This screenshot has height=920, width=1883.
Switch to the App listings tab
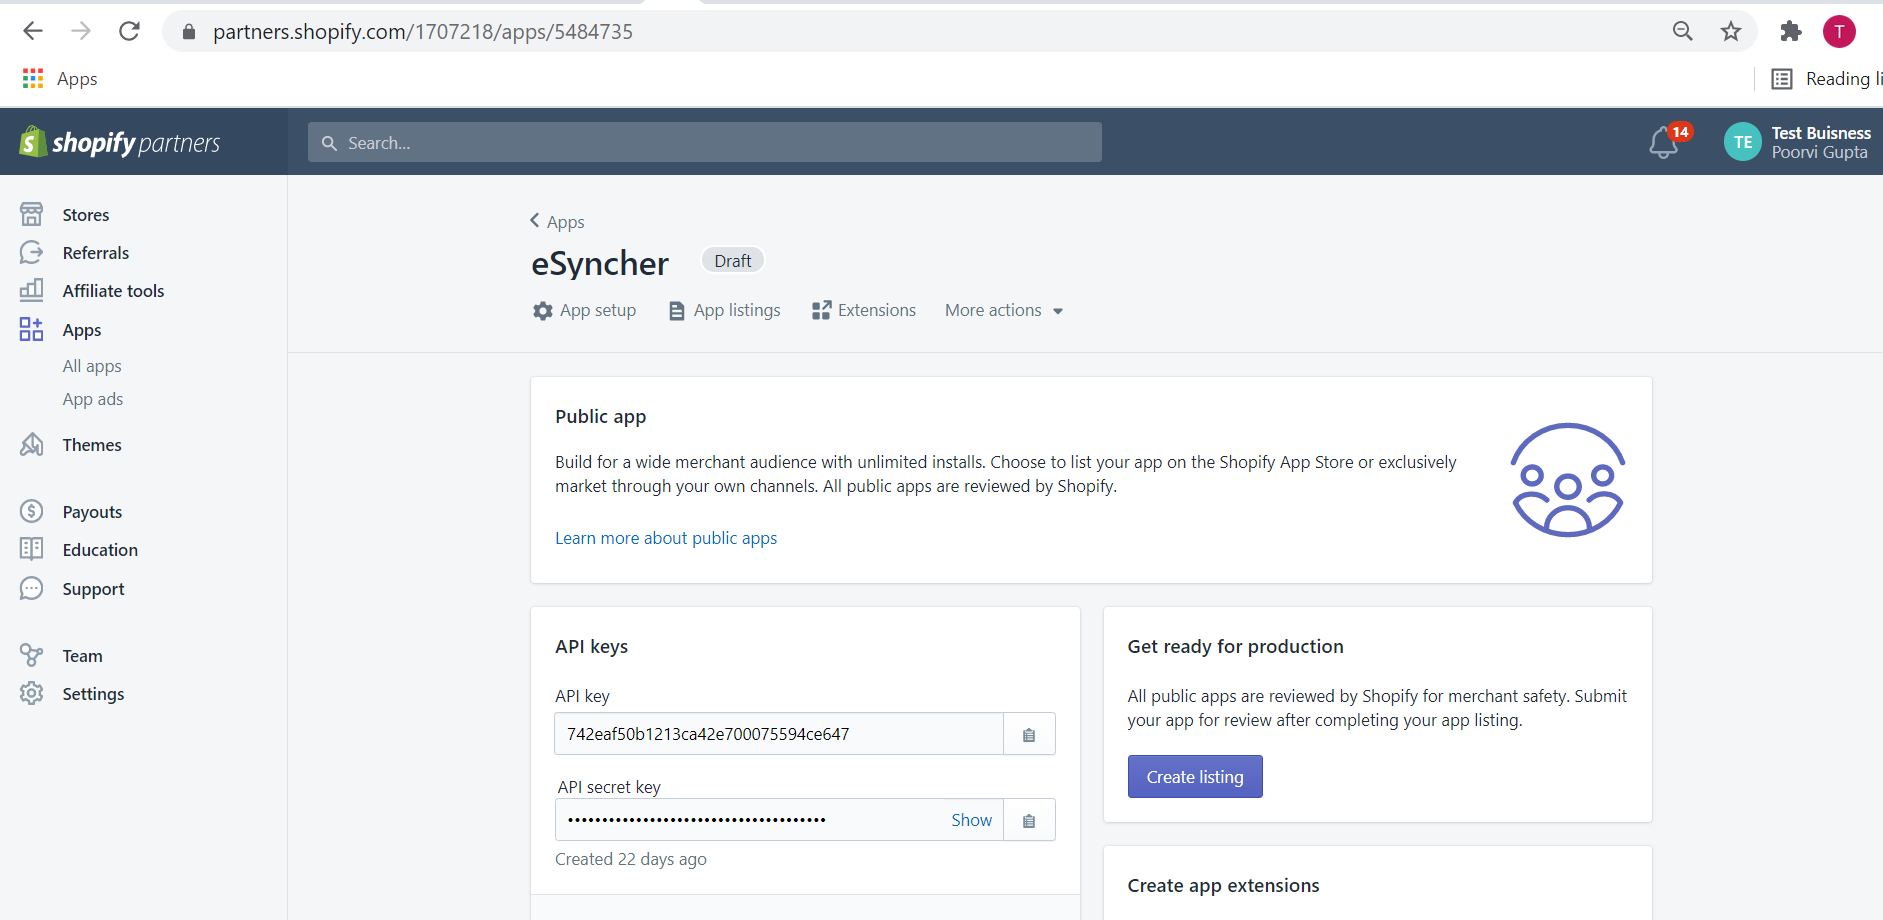[x=724, y=310]
